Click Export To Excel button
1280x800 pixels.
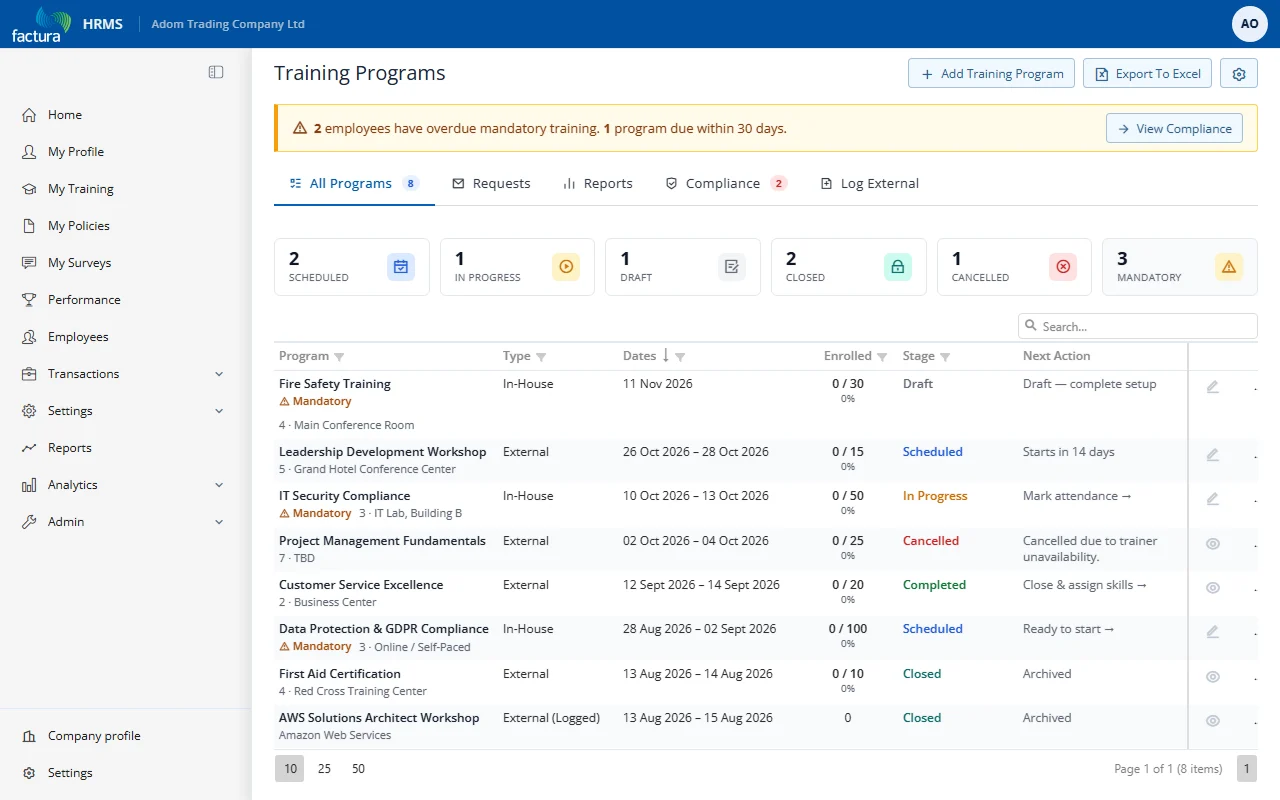(1148, 74)
